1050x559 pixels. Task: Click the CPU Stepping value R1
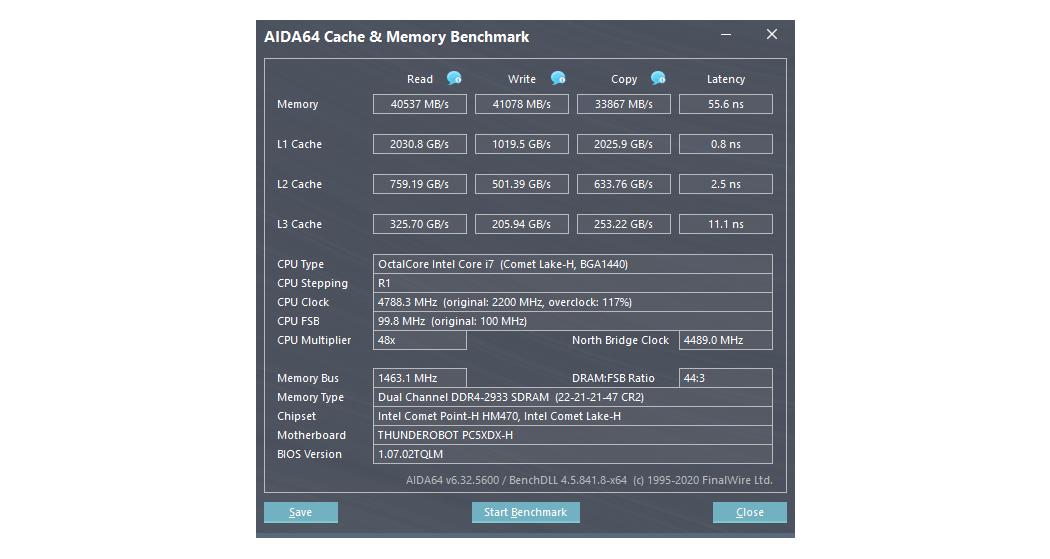[573, 283]
